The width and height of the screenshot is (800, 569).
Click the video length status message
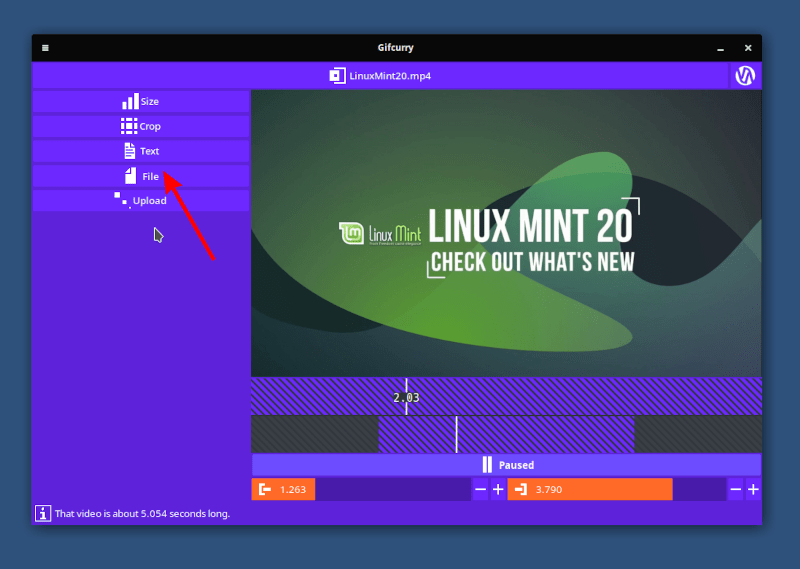(x=142, y=513)
